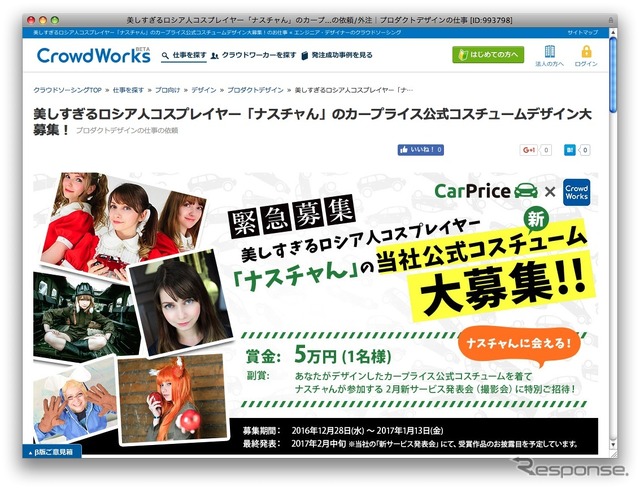Click the dark-haired portrait photo
This screenshot has width=640, height=489.
tap(182, 303)
